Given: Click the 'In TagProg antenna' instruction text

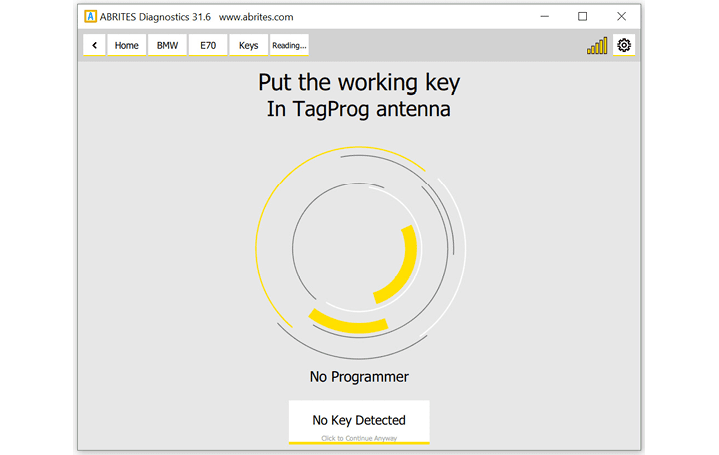Looking at the screenshot, I should [359, 110].
